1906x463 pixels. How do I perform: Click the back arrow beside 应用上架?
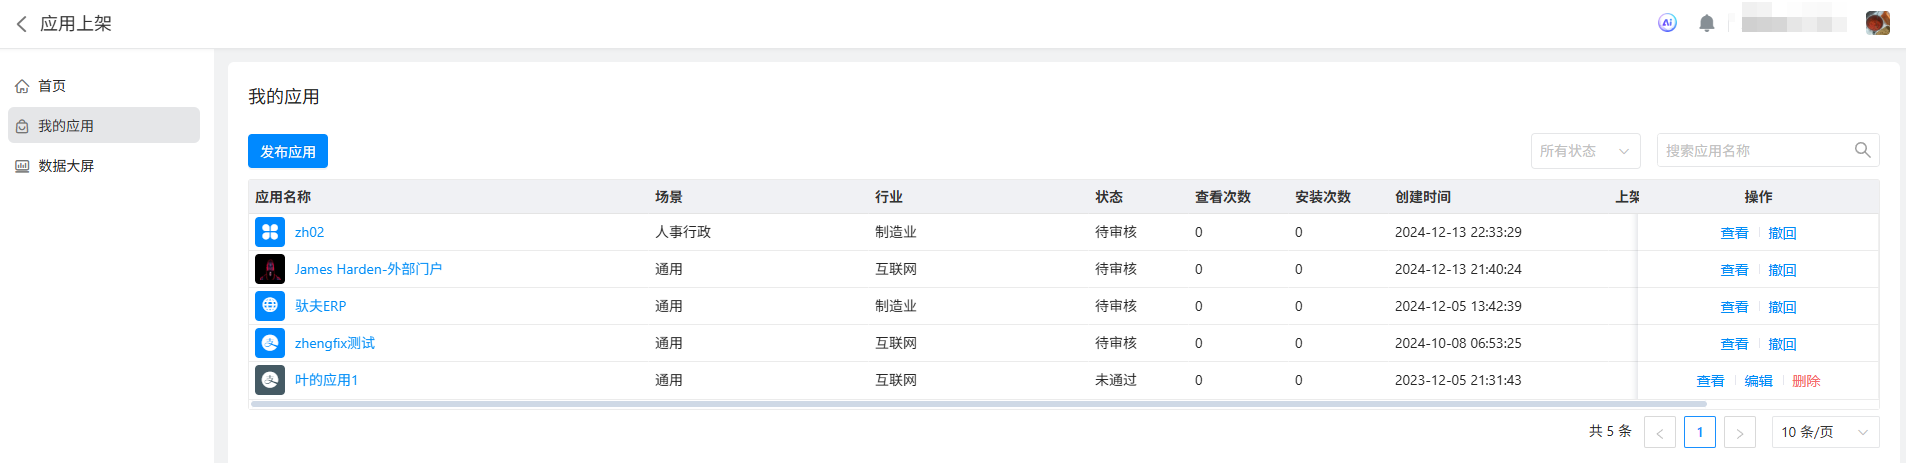pos(22,24)
